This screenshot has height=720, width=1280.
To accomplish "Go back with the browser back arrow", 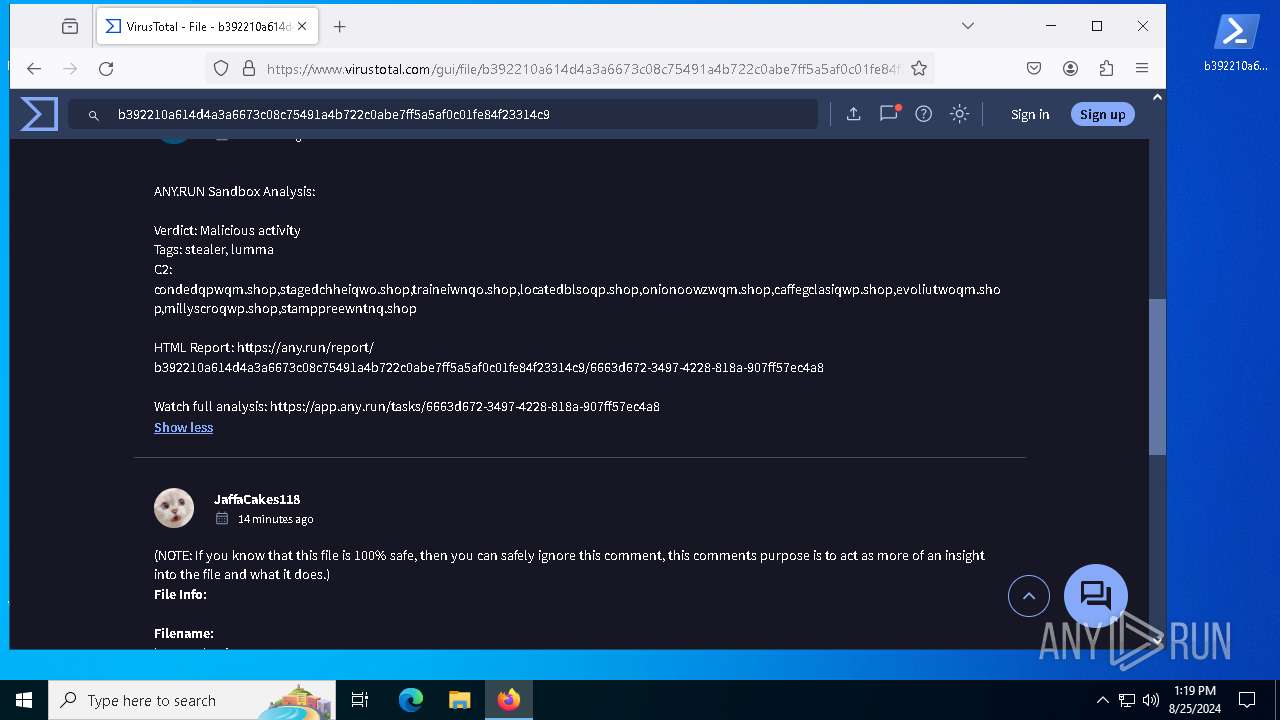I will (x=34, y=68).
